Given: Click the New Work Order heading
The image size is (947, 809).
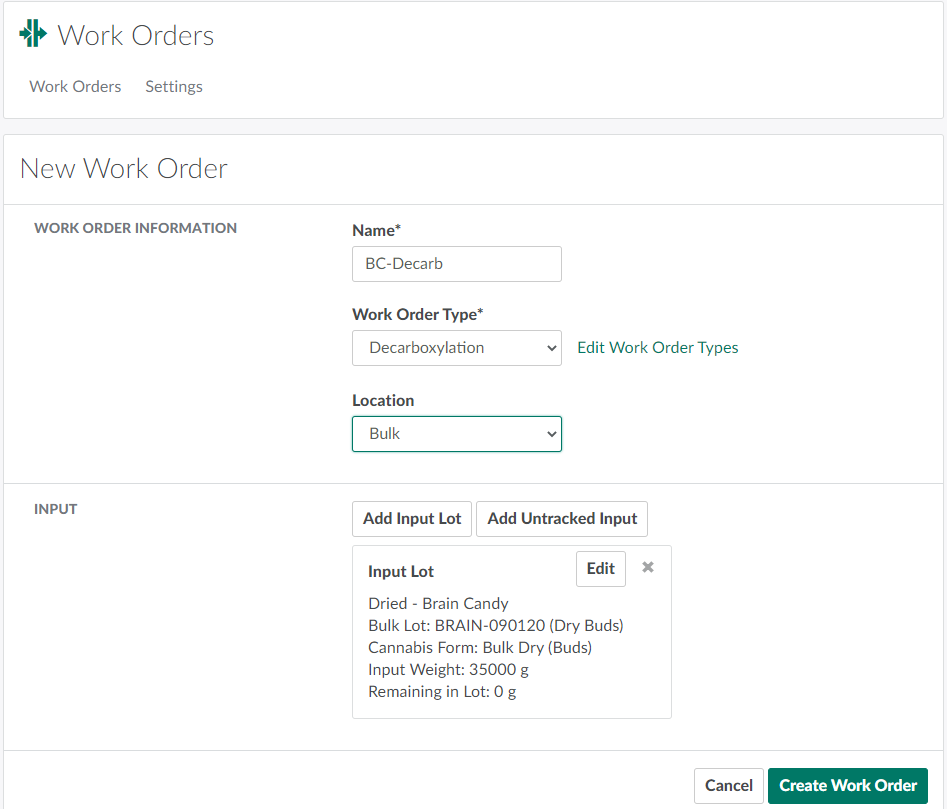Looking at the screenshot, I should click(x=124, y=169).
